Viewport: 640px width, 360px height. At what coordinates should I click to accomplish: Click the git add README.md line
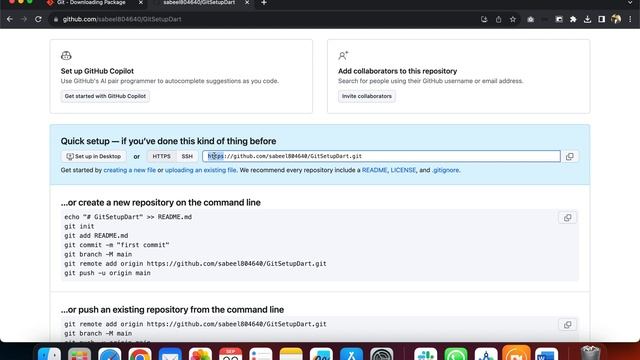(96, 236)
